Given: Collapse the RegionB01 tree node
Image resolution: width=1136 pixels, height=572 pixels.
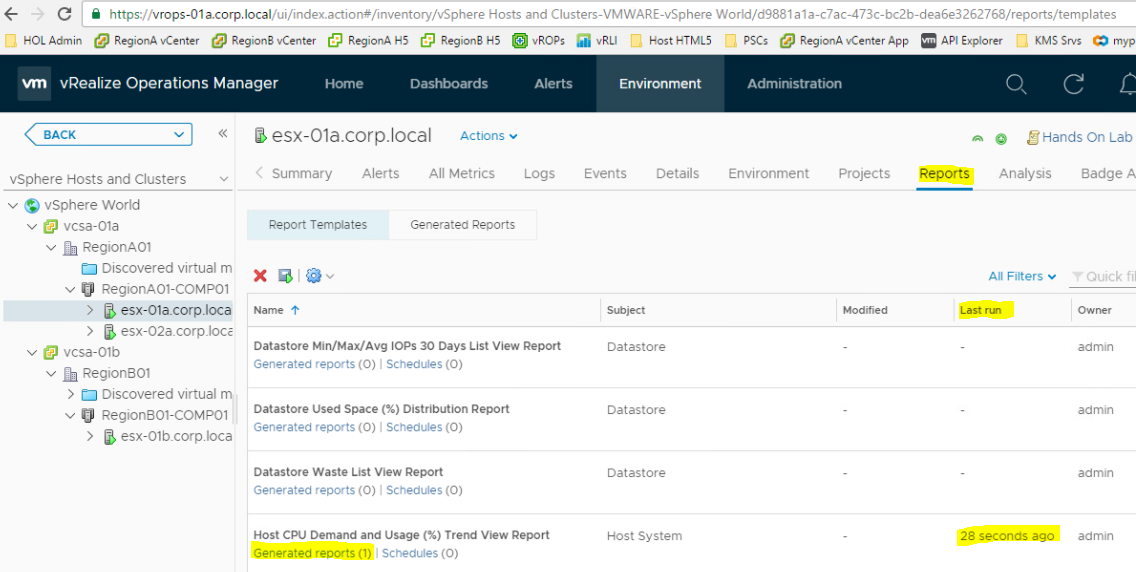Looking at the screenshot, I should [x=51, y=374].
